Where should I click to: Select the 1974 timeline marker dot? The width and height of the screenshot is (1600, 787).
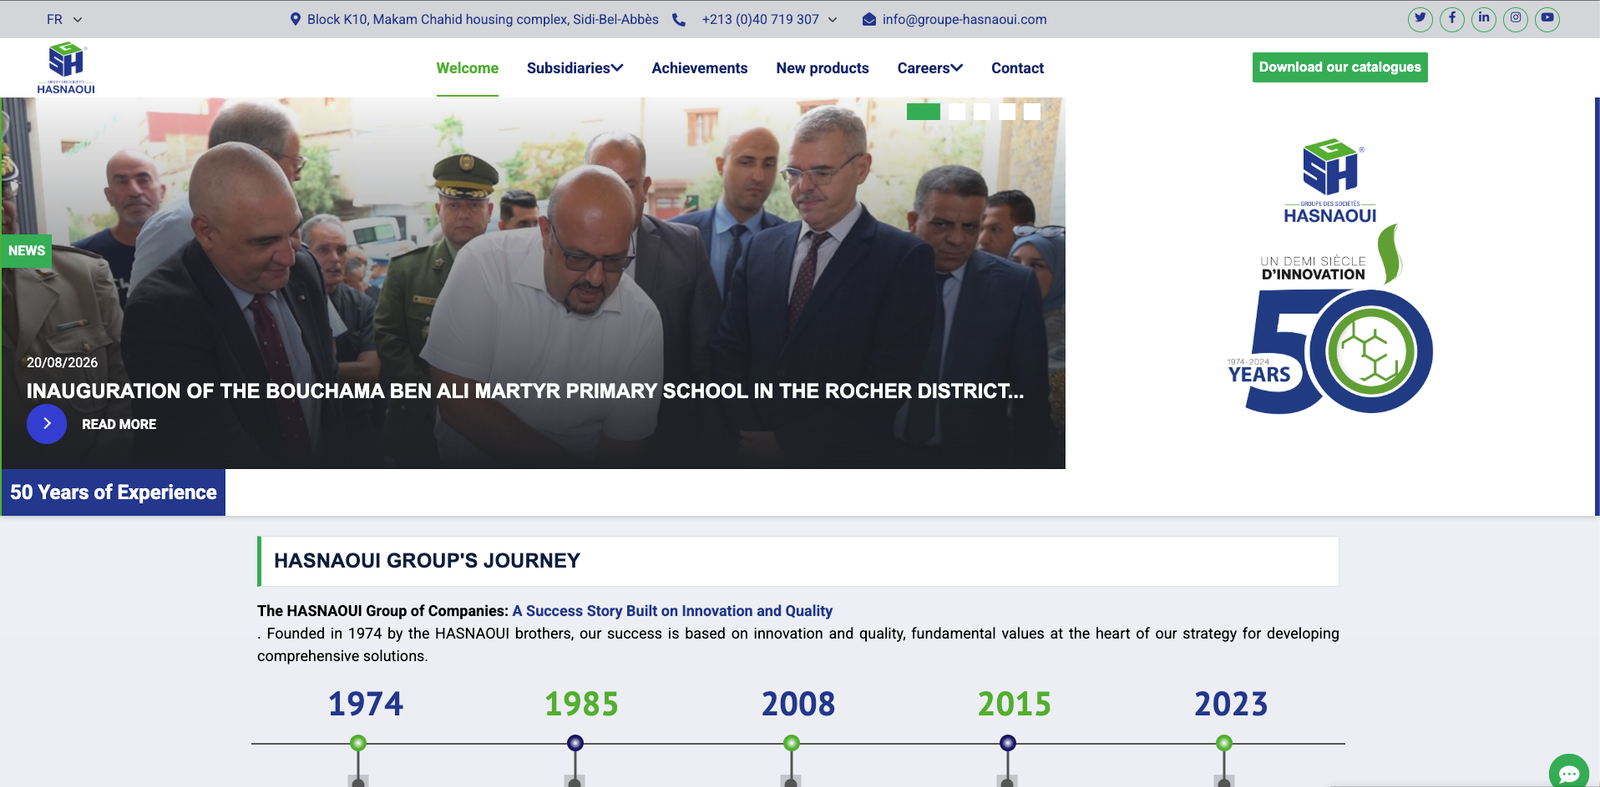pos(358,743)
